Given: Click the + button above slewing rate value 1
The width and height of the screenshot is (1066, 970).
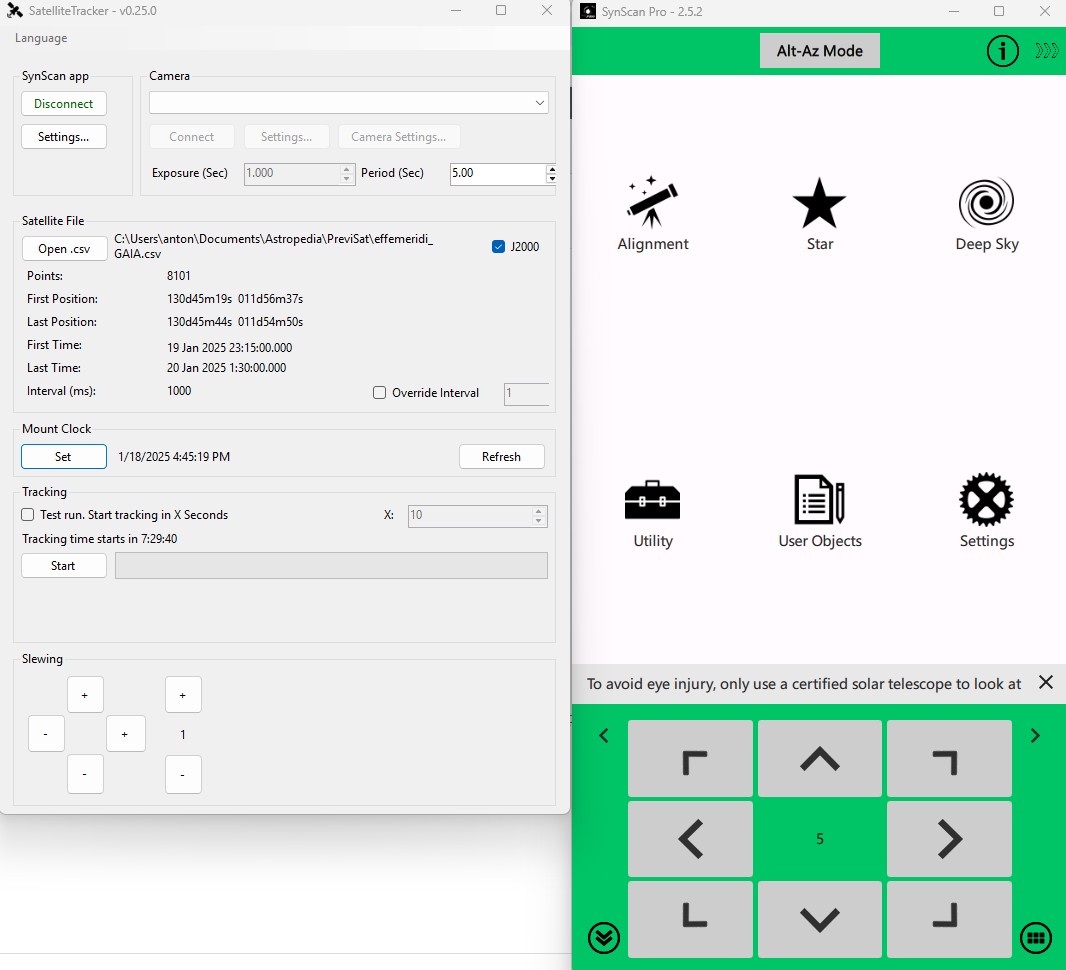Looking at the screenshot, I should [x=183, y=695].
